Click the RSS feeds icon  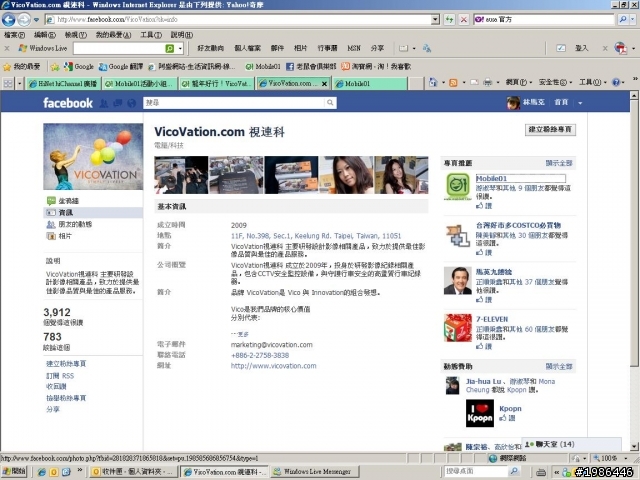click(x=453, y=83)
